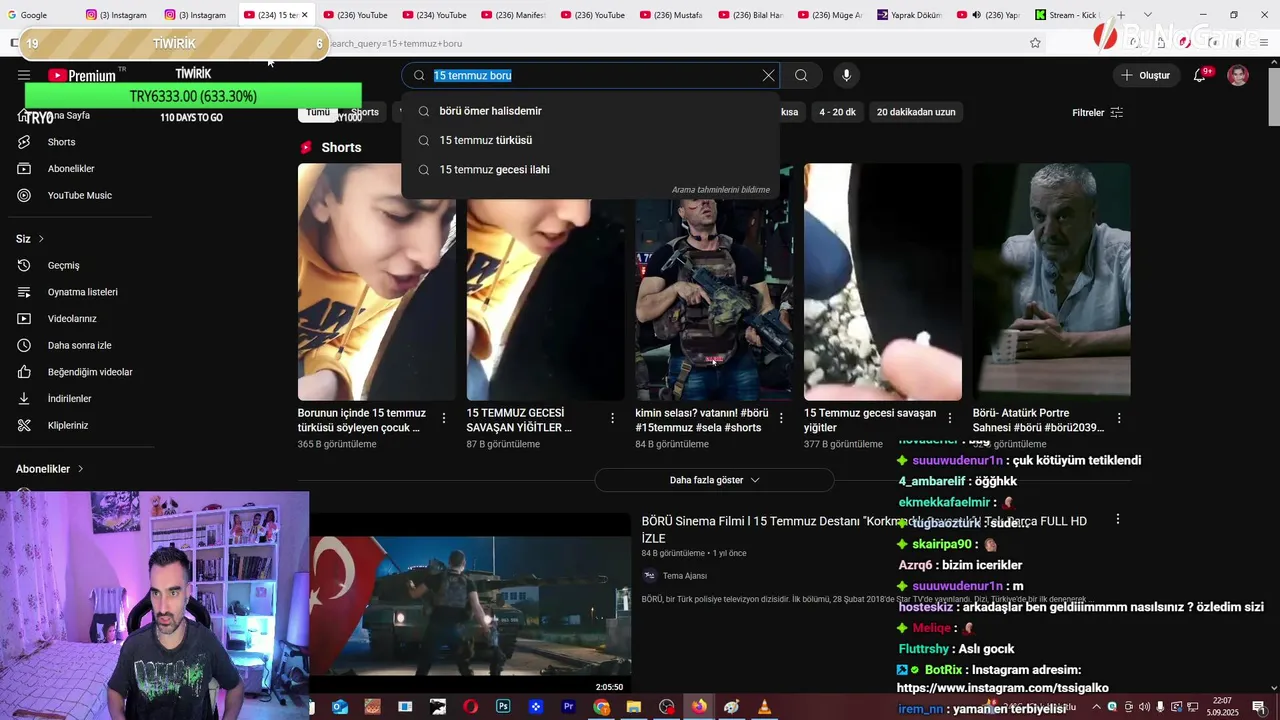This screenshot has height=720, width=1280.
Task: Open VLC media player from taskbar
Action: click(x=764, y=707)
